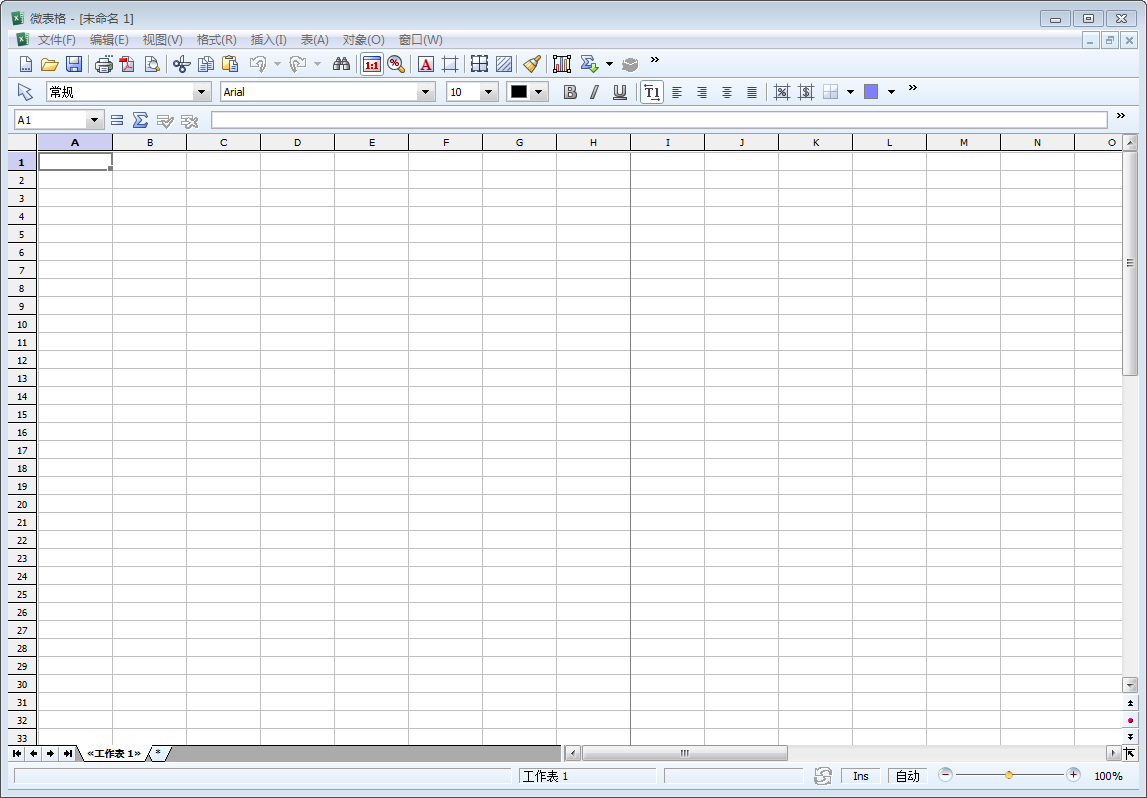Click the Print icon in toolbar

tap(104, 64)
